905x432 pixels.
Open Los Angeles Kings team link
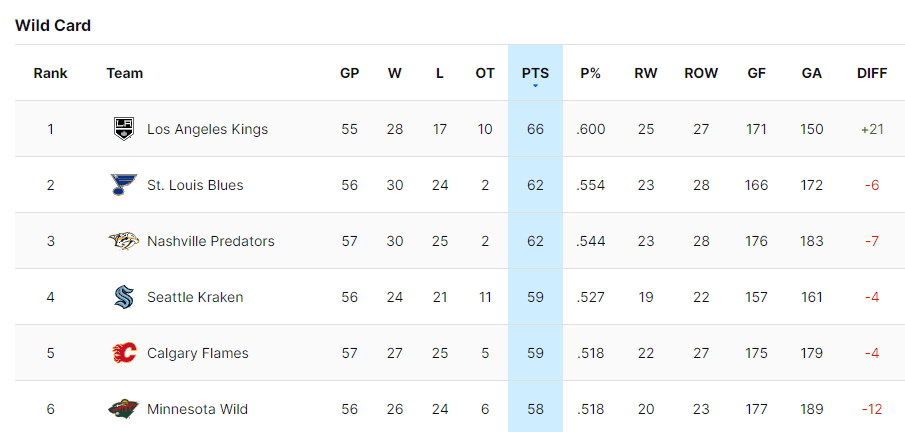pos(207,129)
